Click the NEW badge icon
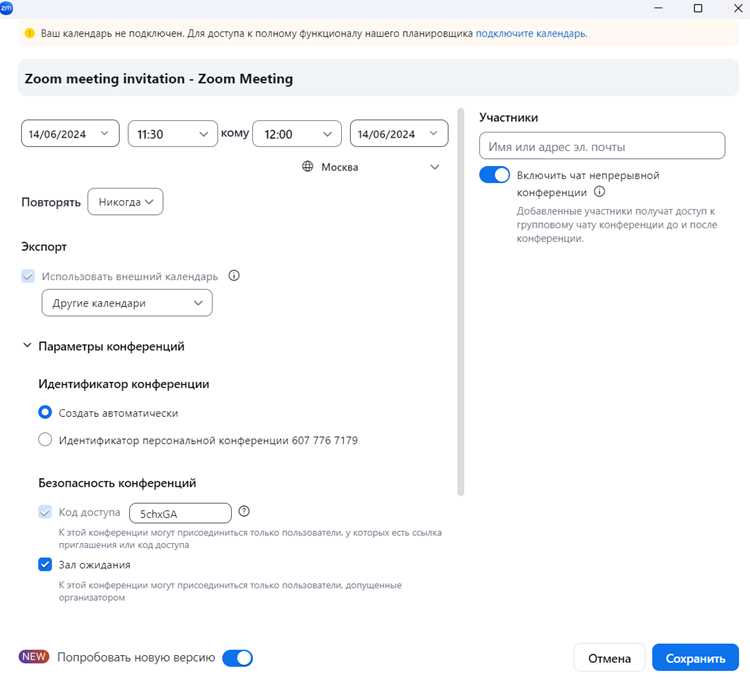The width and height of the screenshot is (750, 688). coord(34,656)
